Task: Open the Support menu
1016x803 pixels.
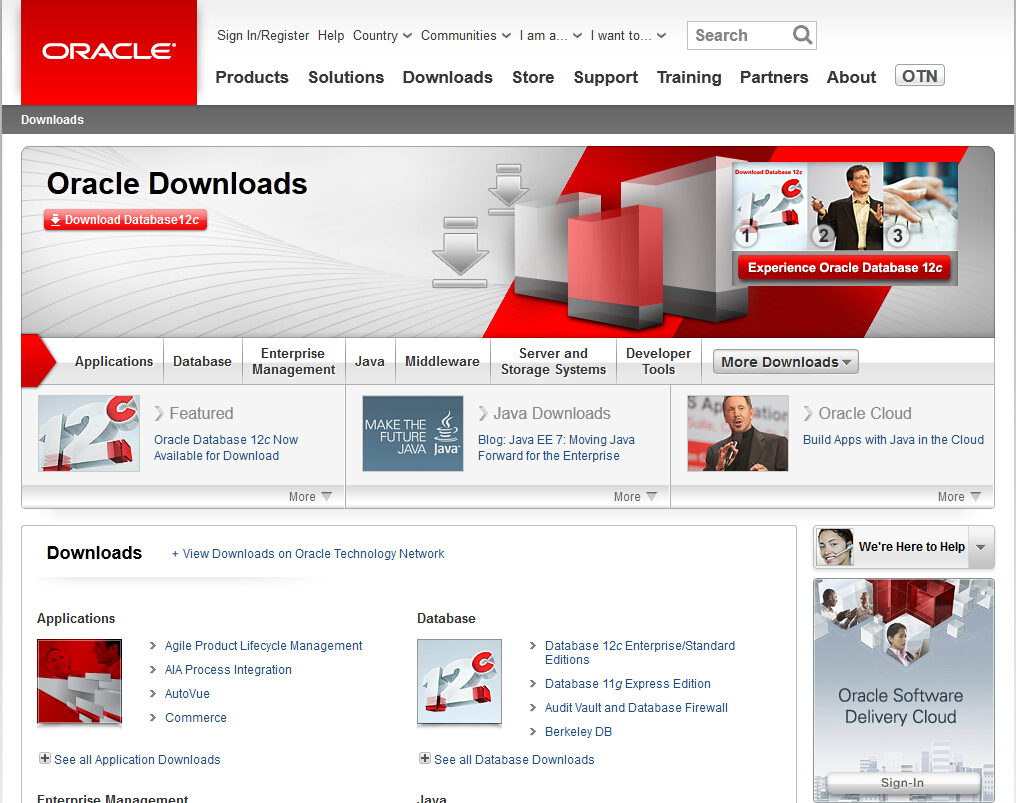Action: click(606, 77)
